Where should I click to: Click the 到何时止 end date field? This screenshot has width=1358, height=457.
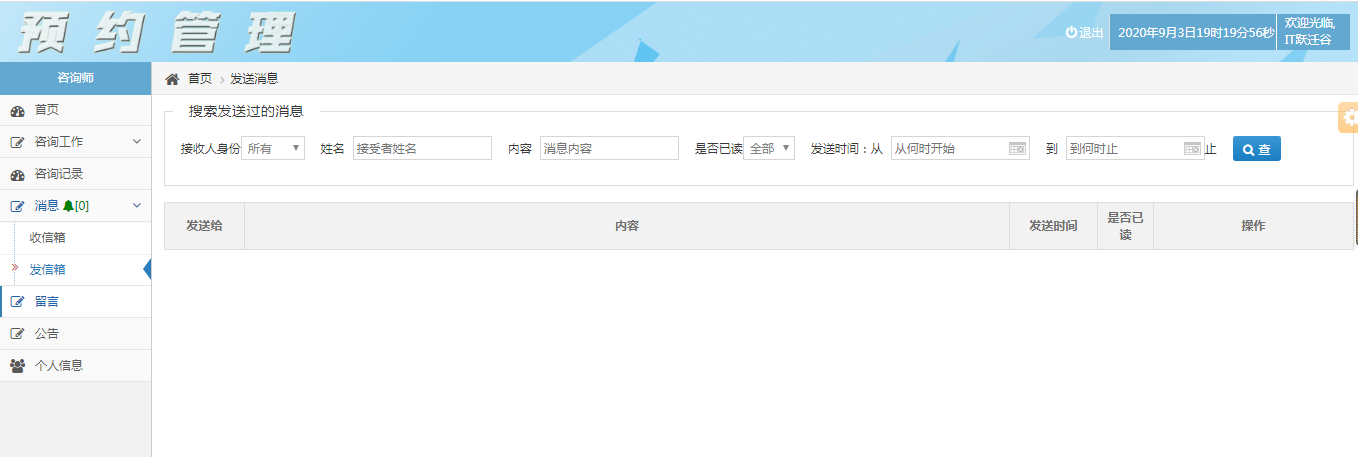(x=1135, y=148)
